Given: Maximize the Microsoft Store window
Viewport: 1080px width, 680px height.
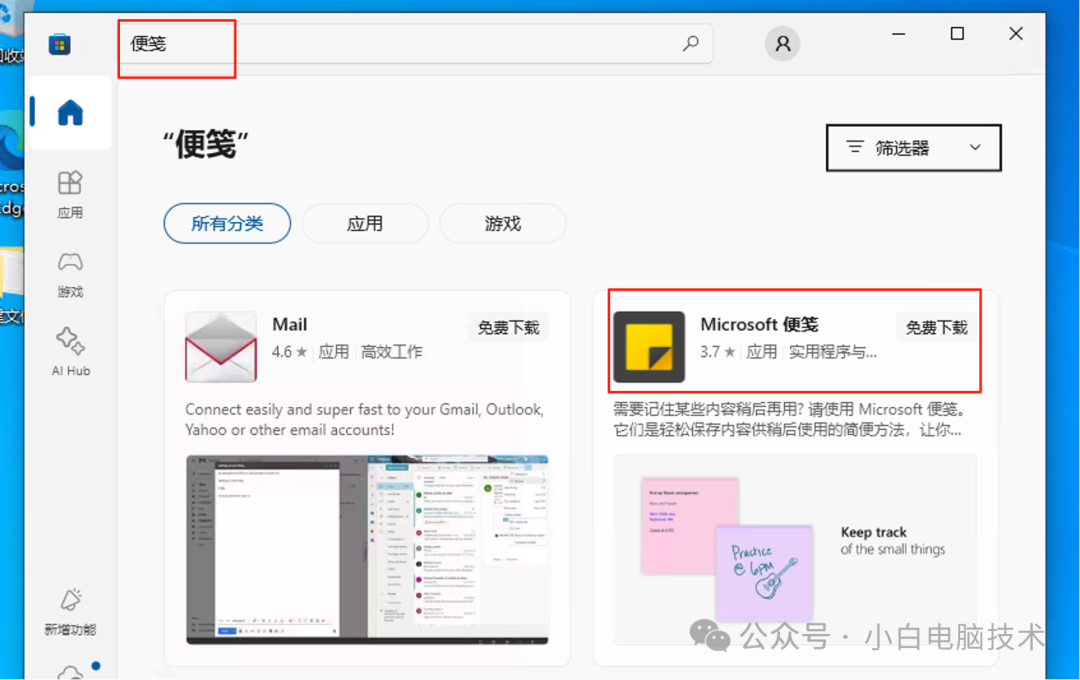Looking at the screenshot, I should [957, 34].
